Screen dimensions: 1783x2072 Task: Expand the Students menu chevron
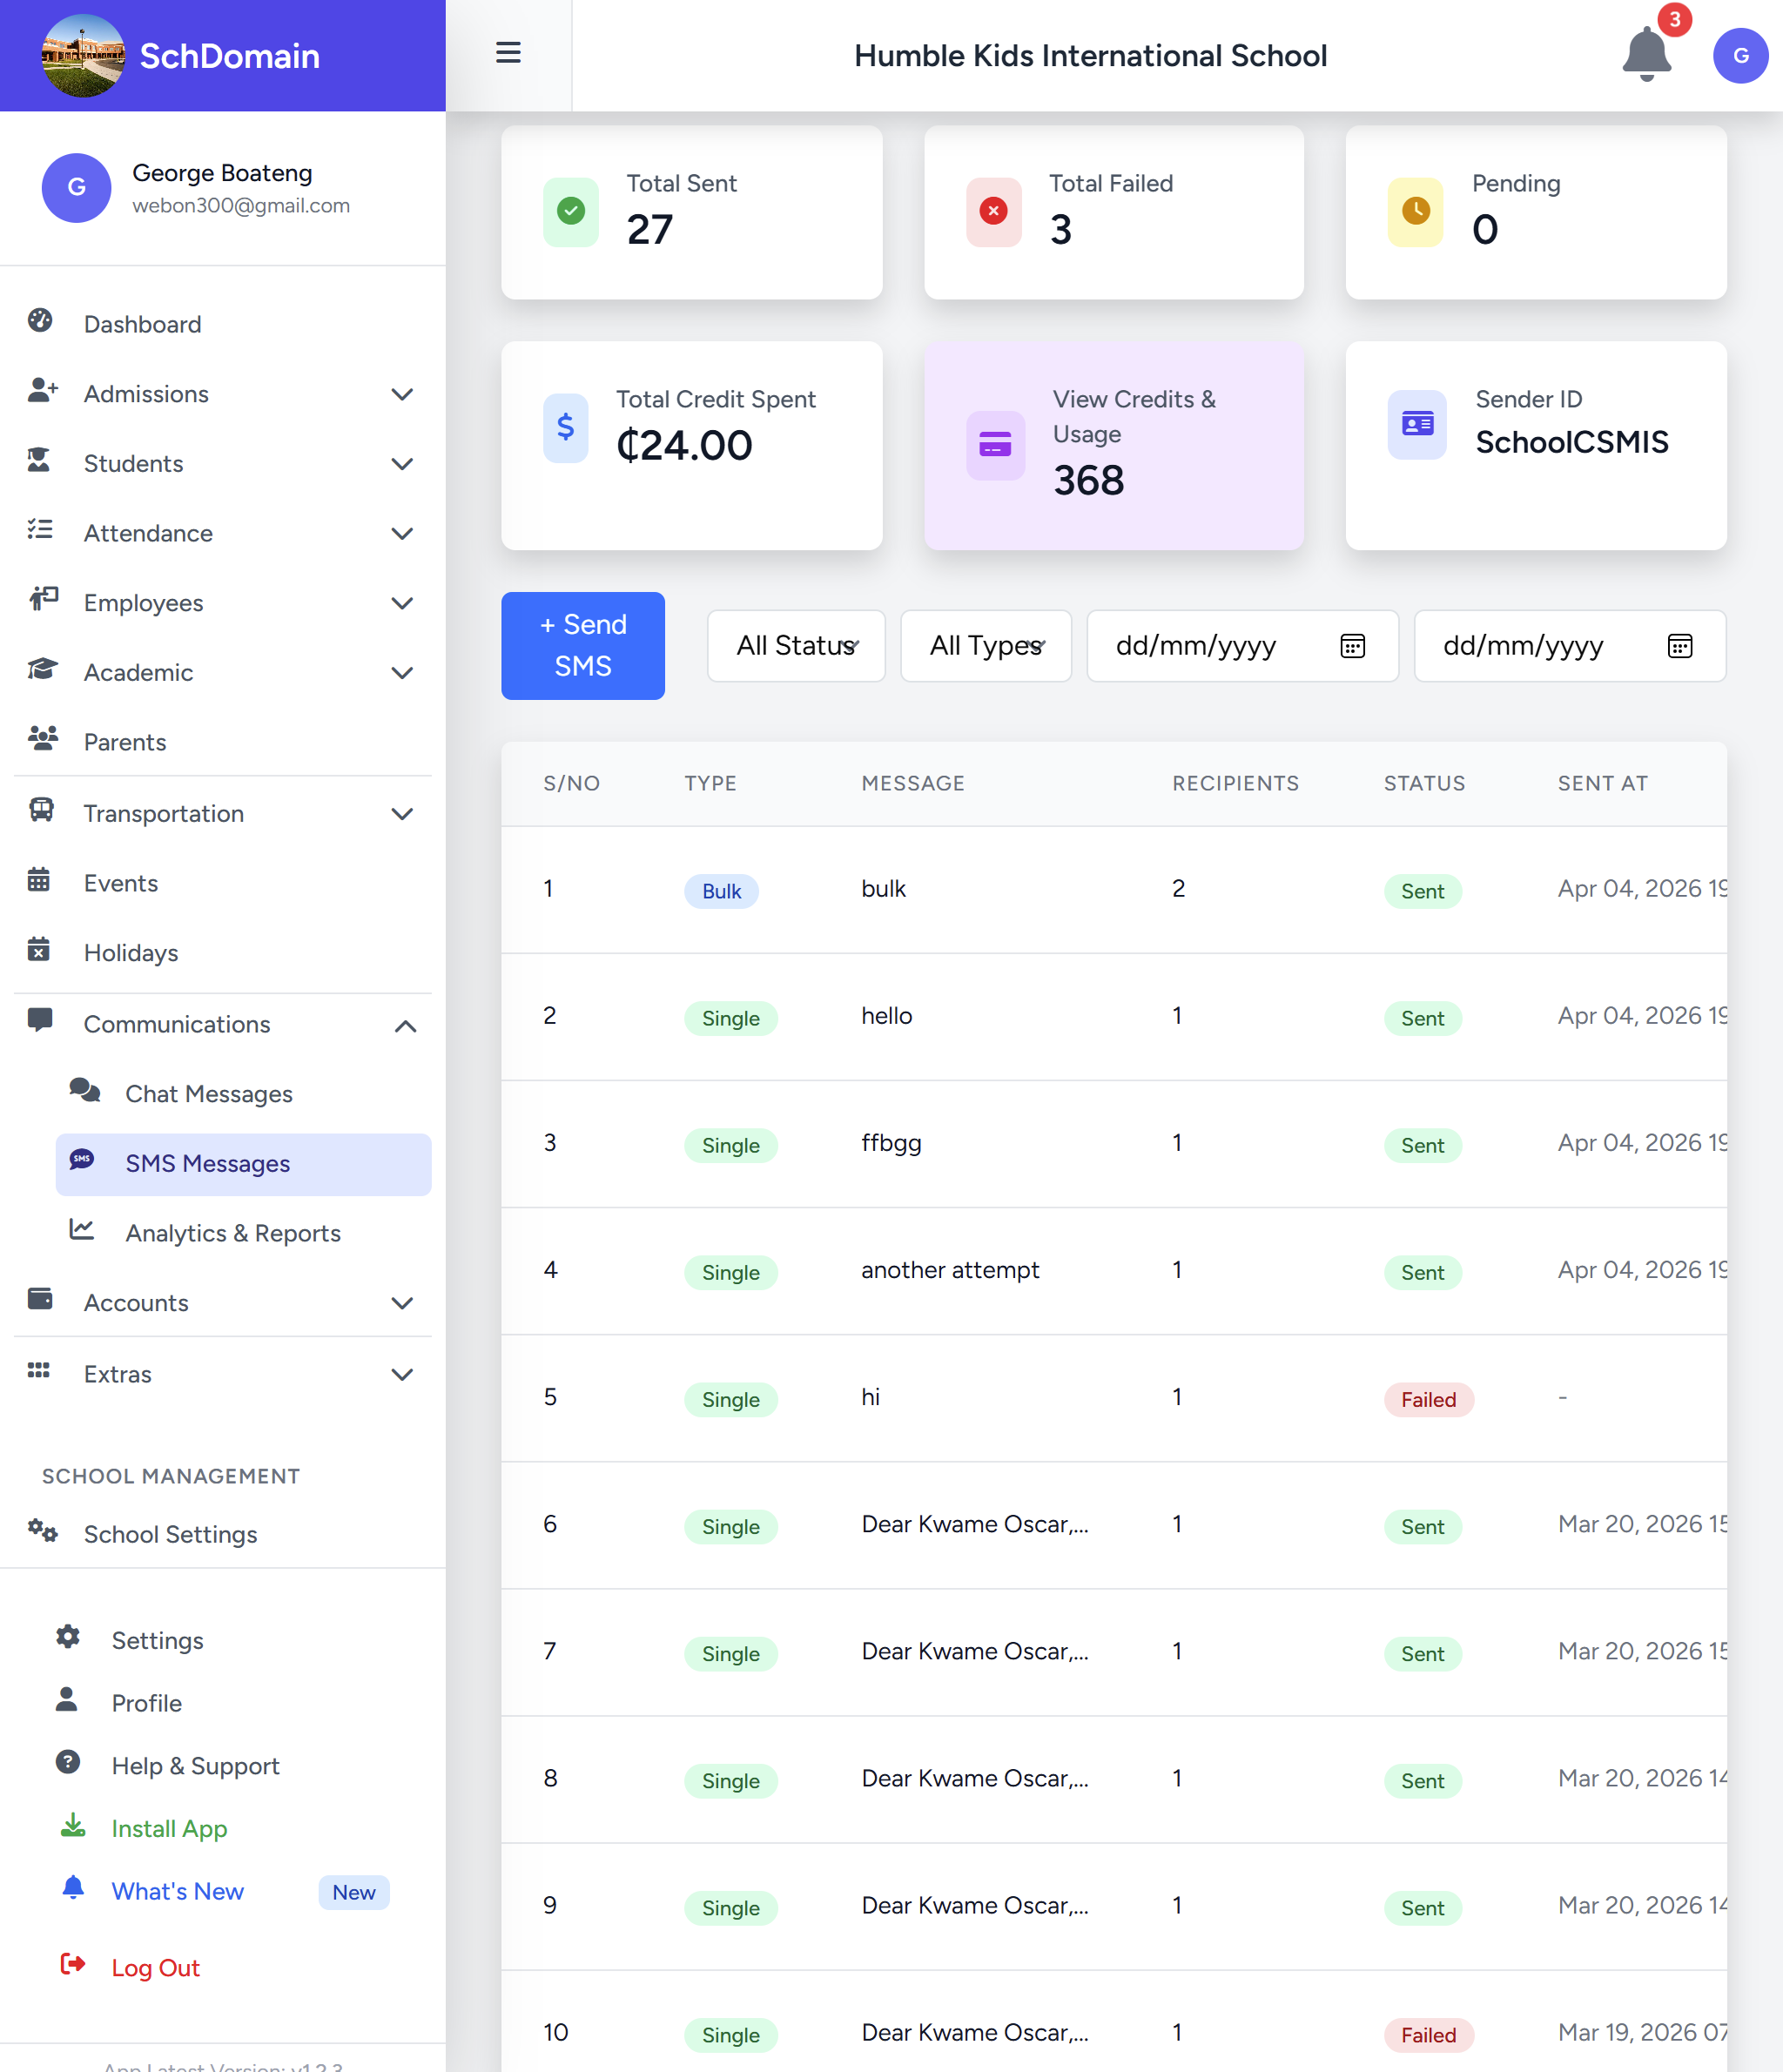point(402,464)
